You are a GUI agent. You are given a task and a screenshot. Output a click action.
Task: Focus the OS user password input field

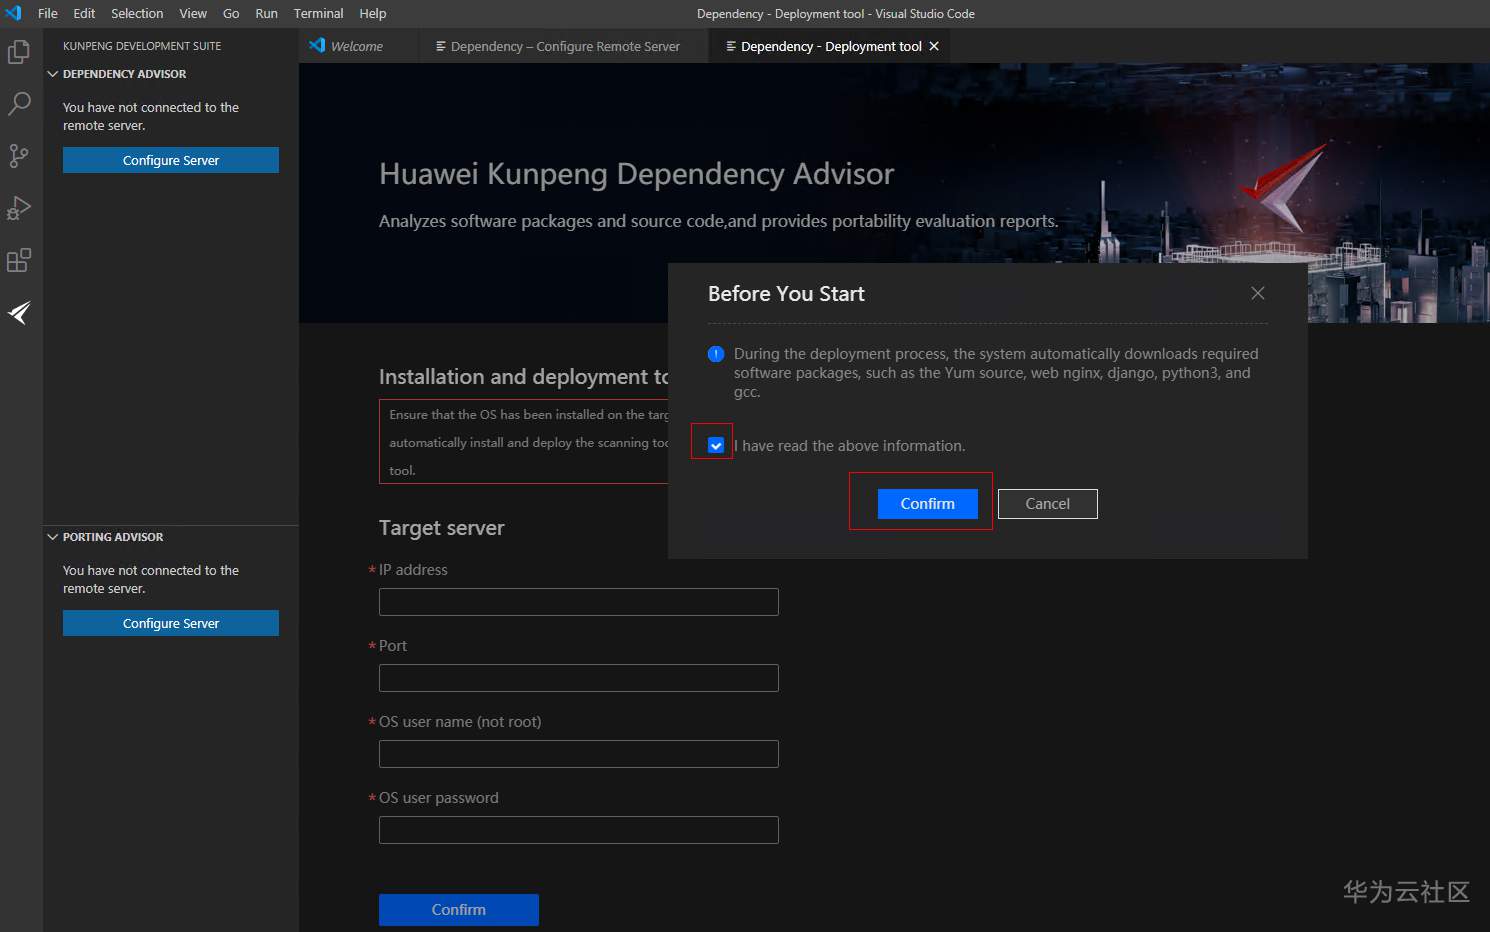click(x=579, y=830)
